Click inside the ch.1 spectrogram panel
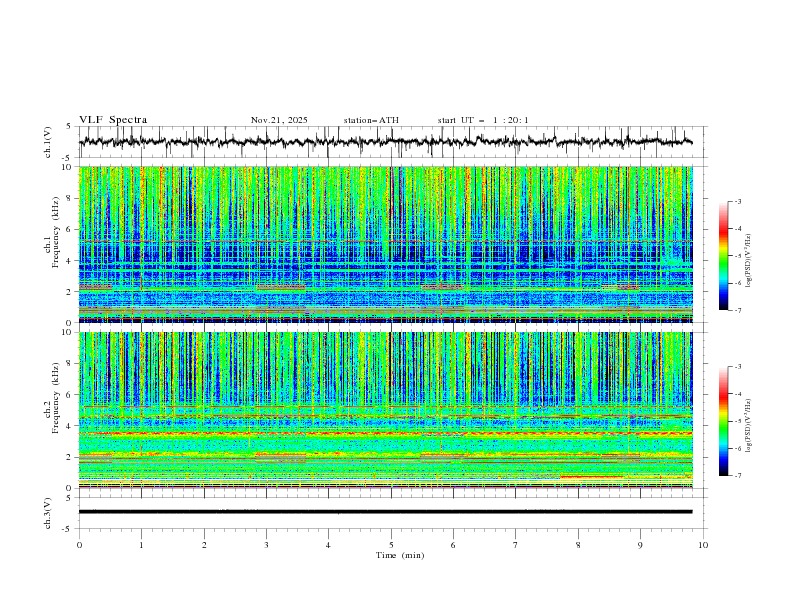The image size is (792, 612). pos(390,245)
